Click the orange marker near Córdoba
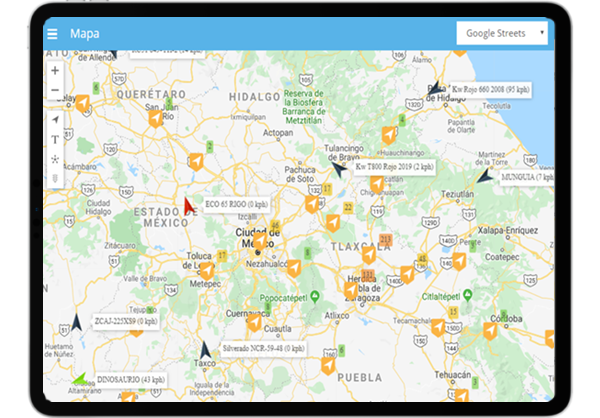This screenshot has width=600, height=418. 490,331
